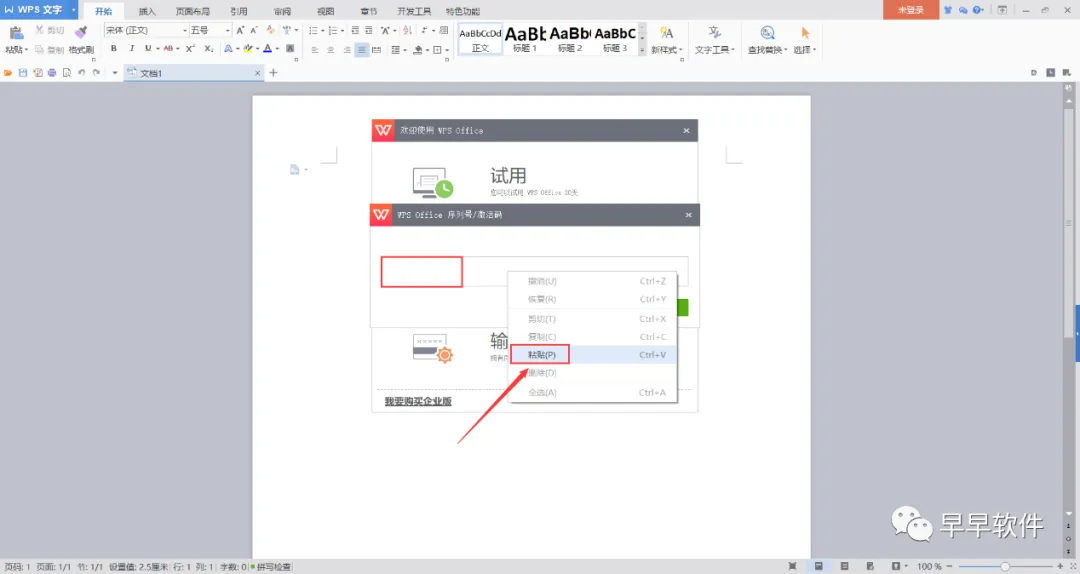
Task: Switch to the 插入 ribbon tab
Action: click(x=147, y=11)
